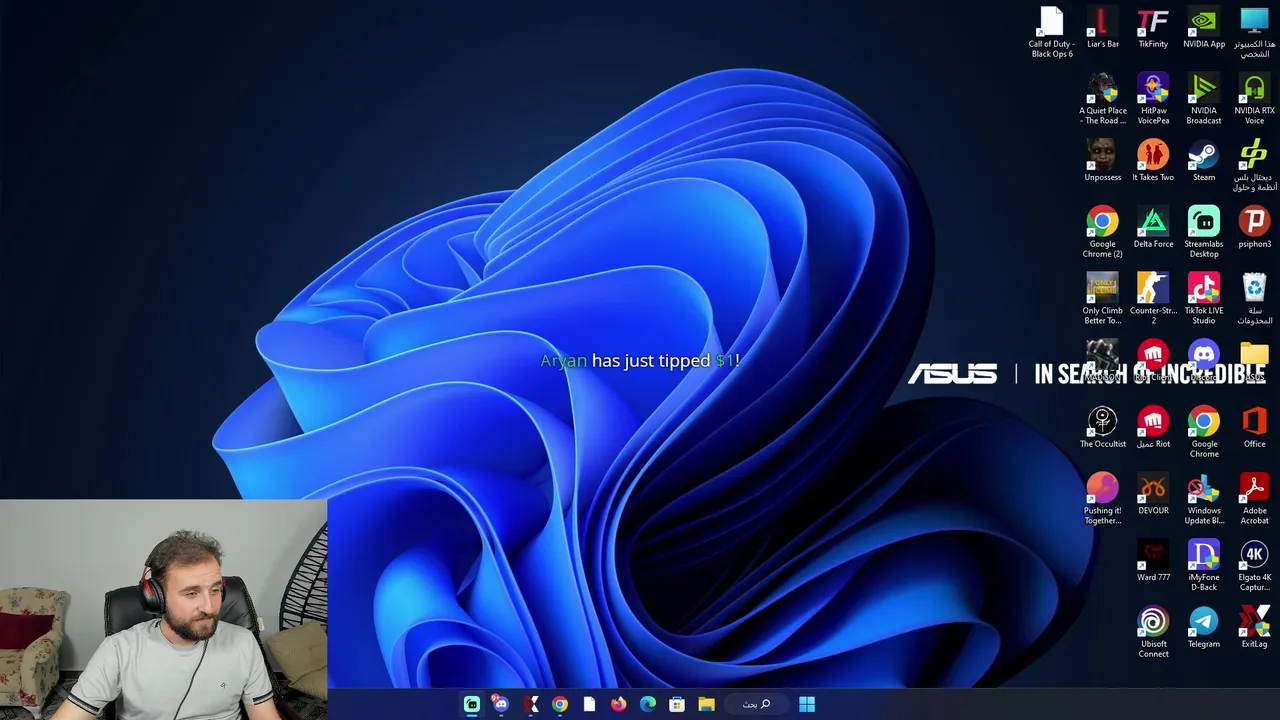Select the Ward 777 desktop icon

point(1153,561)
